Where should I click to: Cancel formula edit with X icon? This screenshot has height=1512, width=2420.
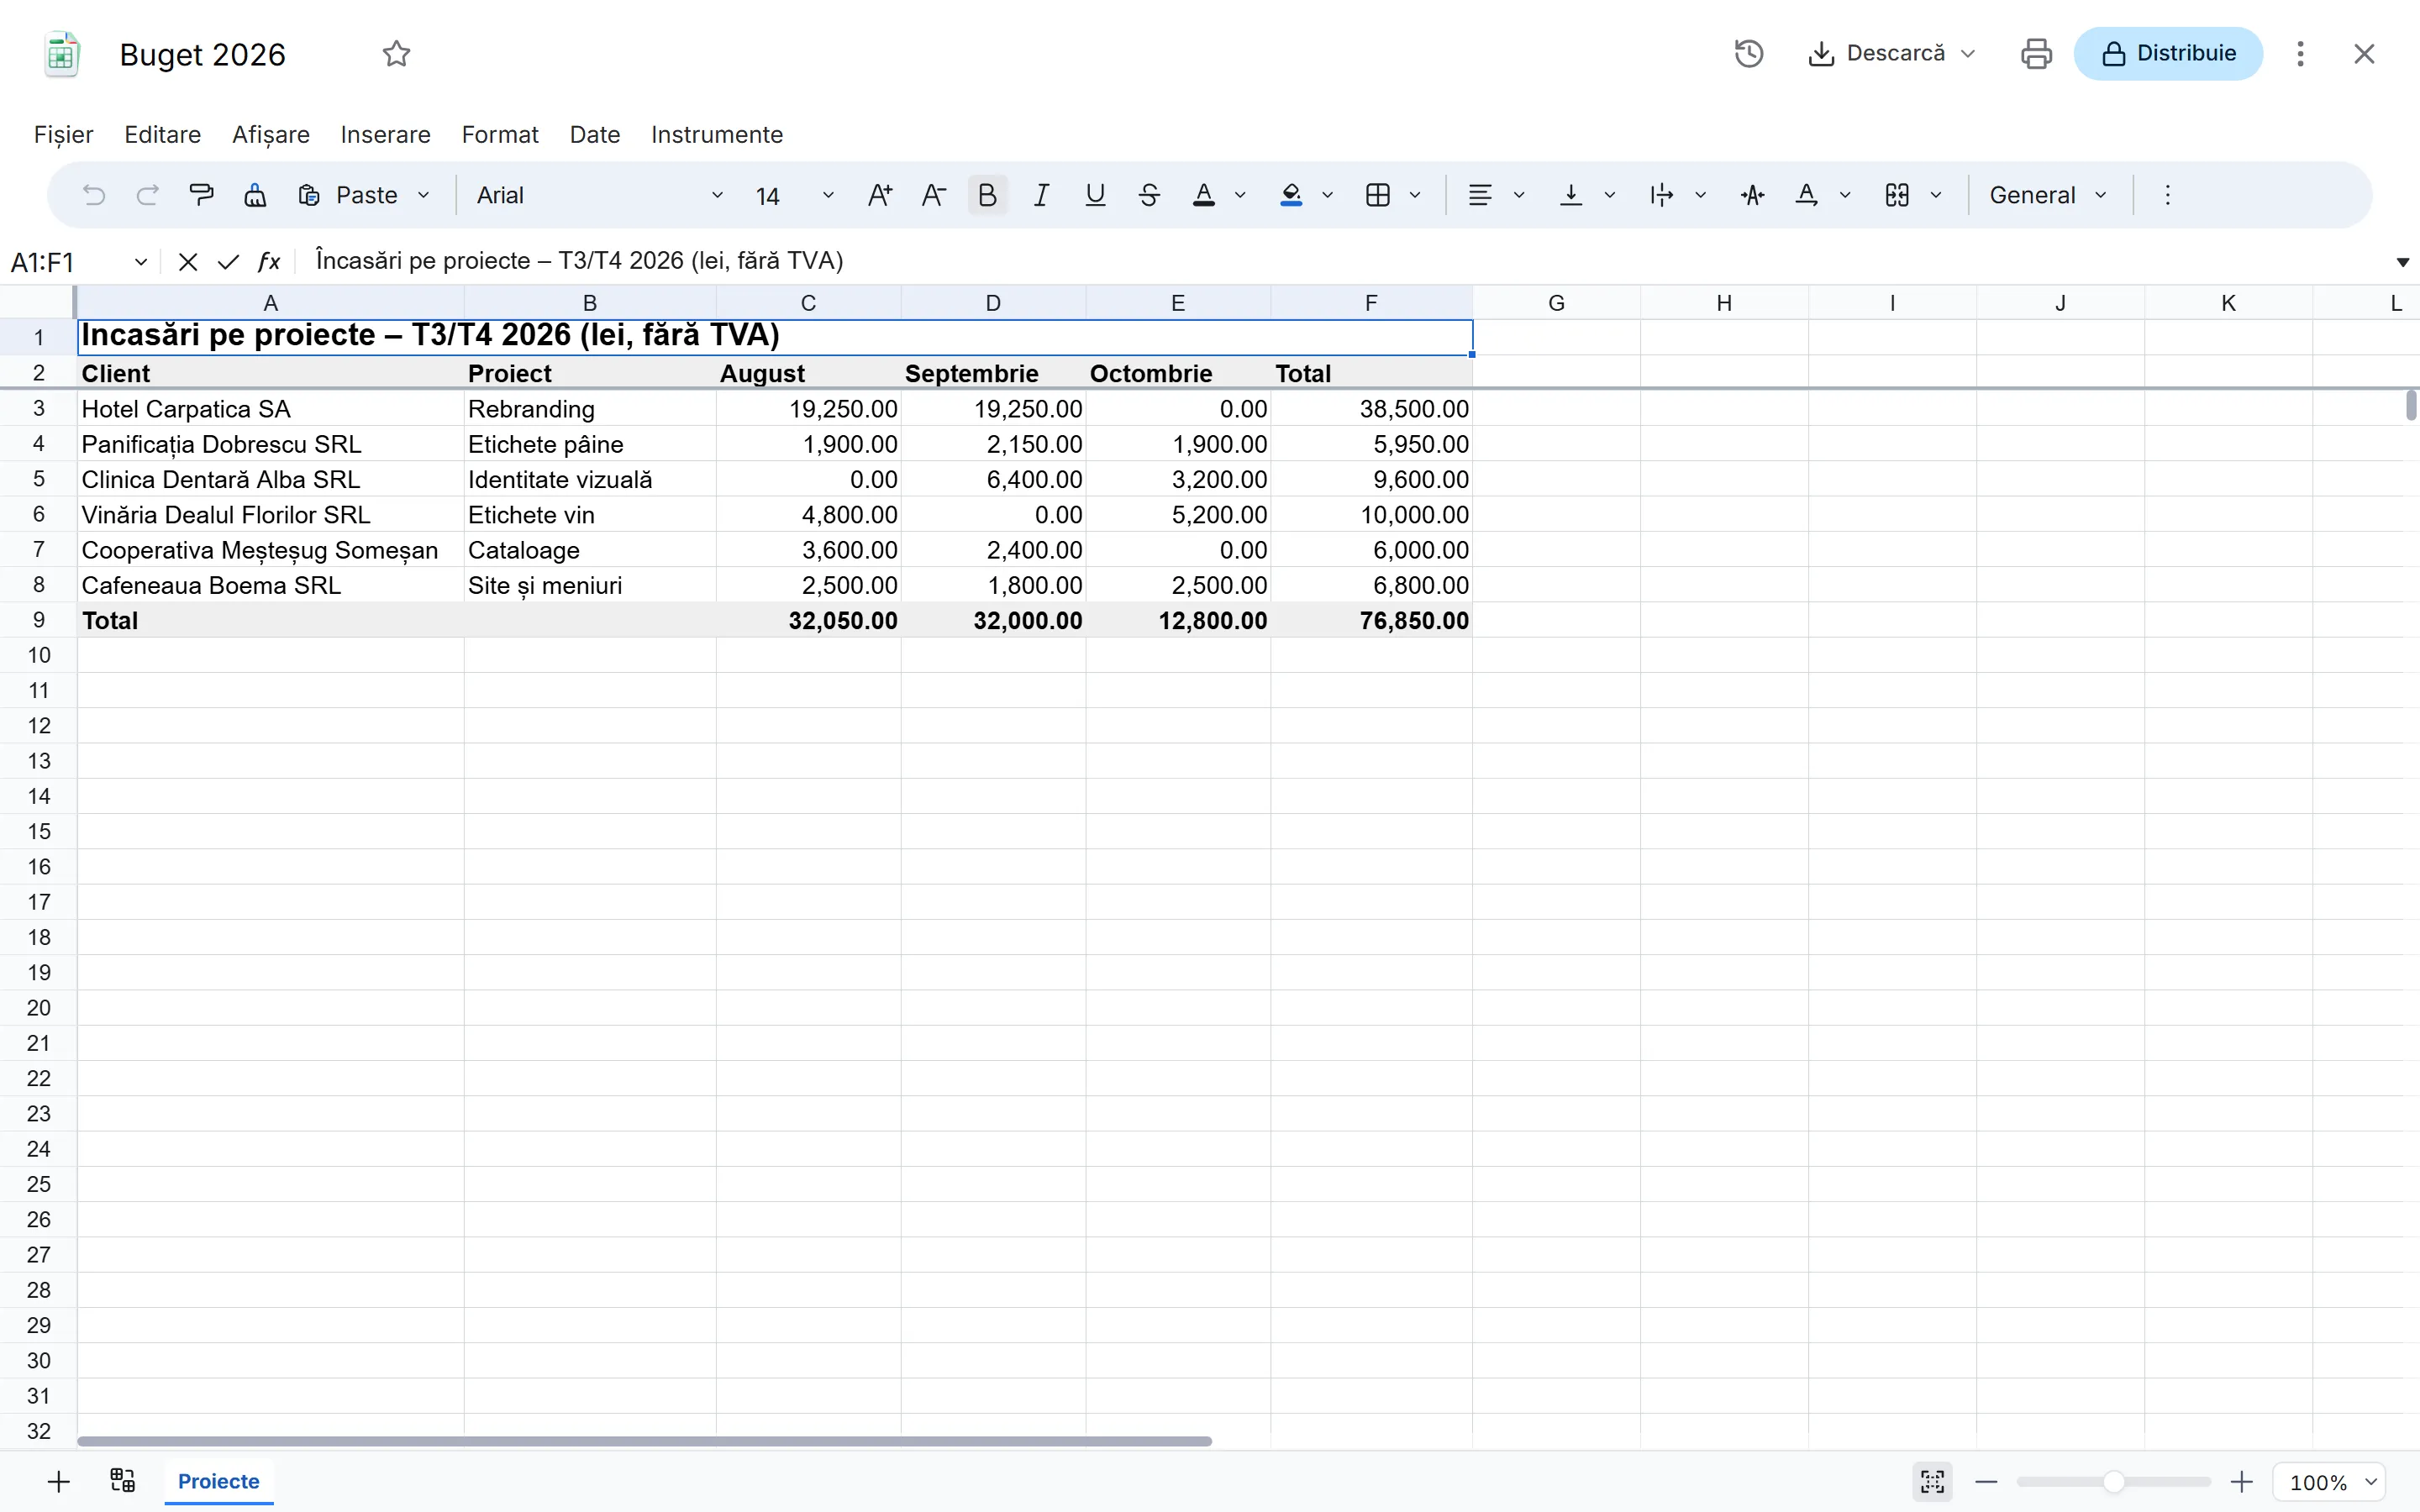coord(188,262)
